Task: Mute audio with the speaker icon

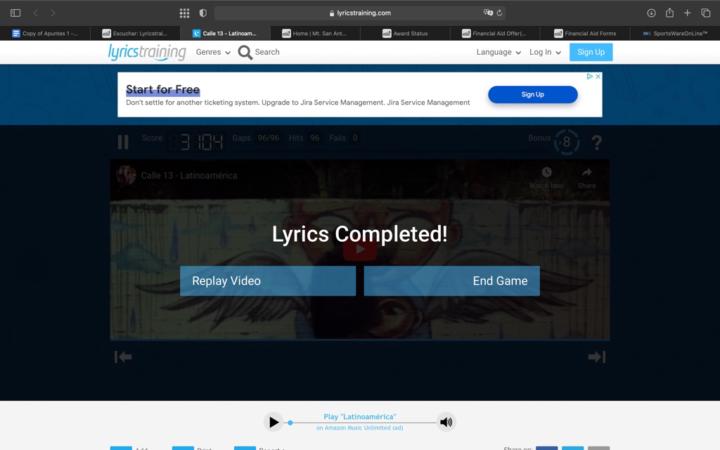Action: (x=446, y=422)
